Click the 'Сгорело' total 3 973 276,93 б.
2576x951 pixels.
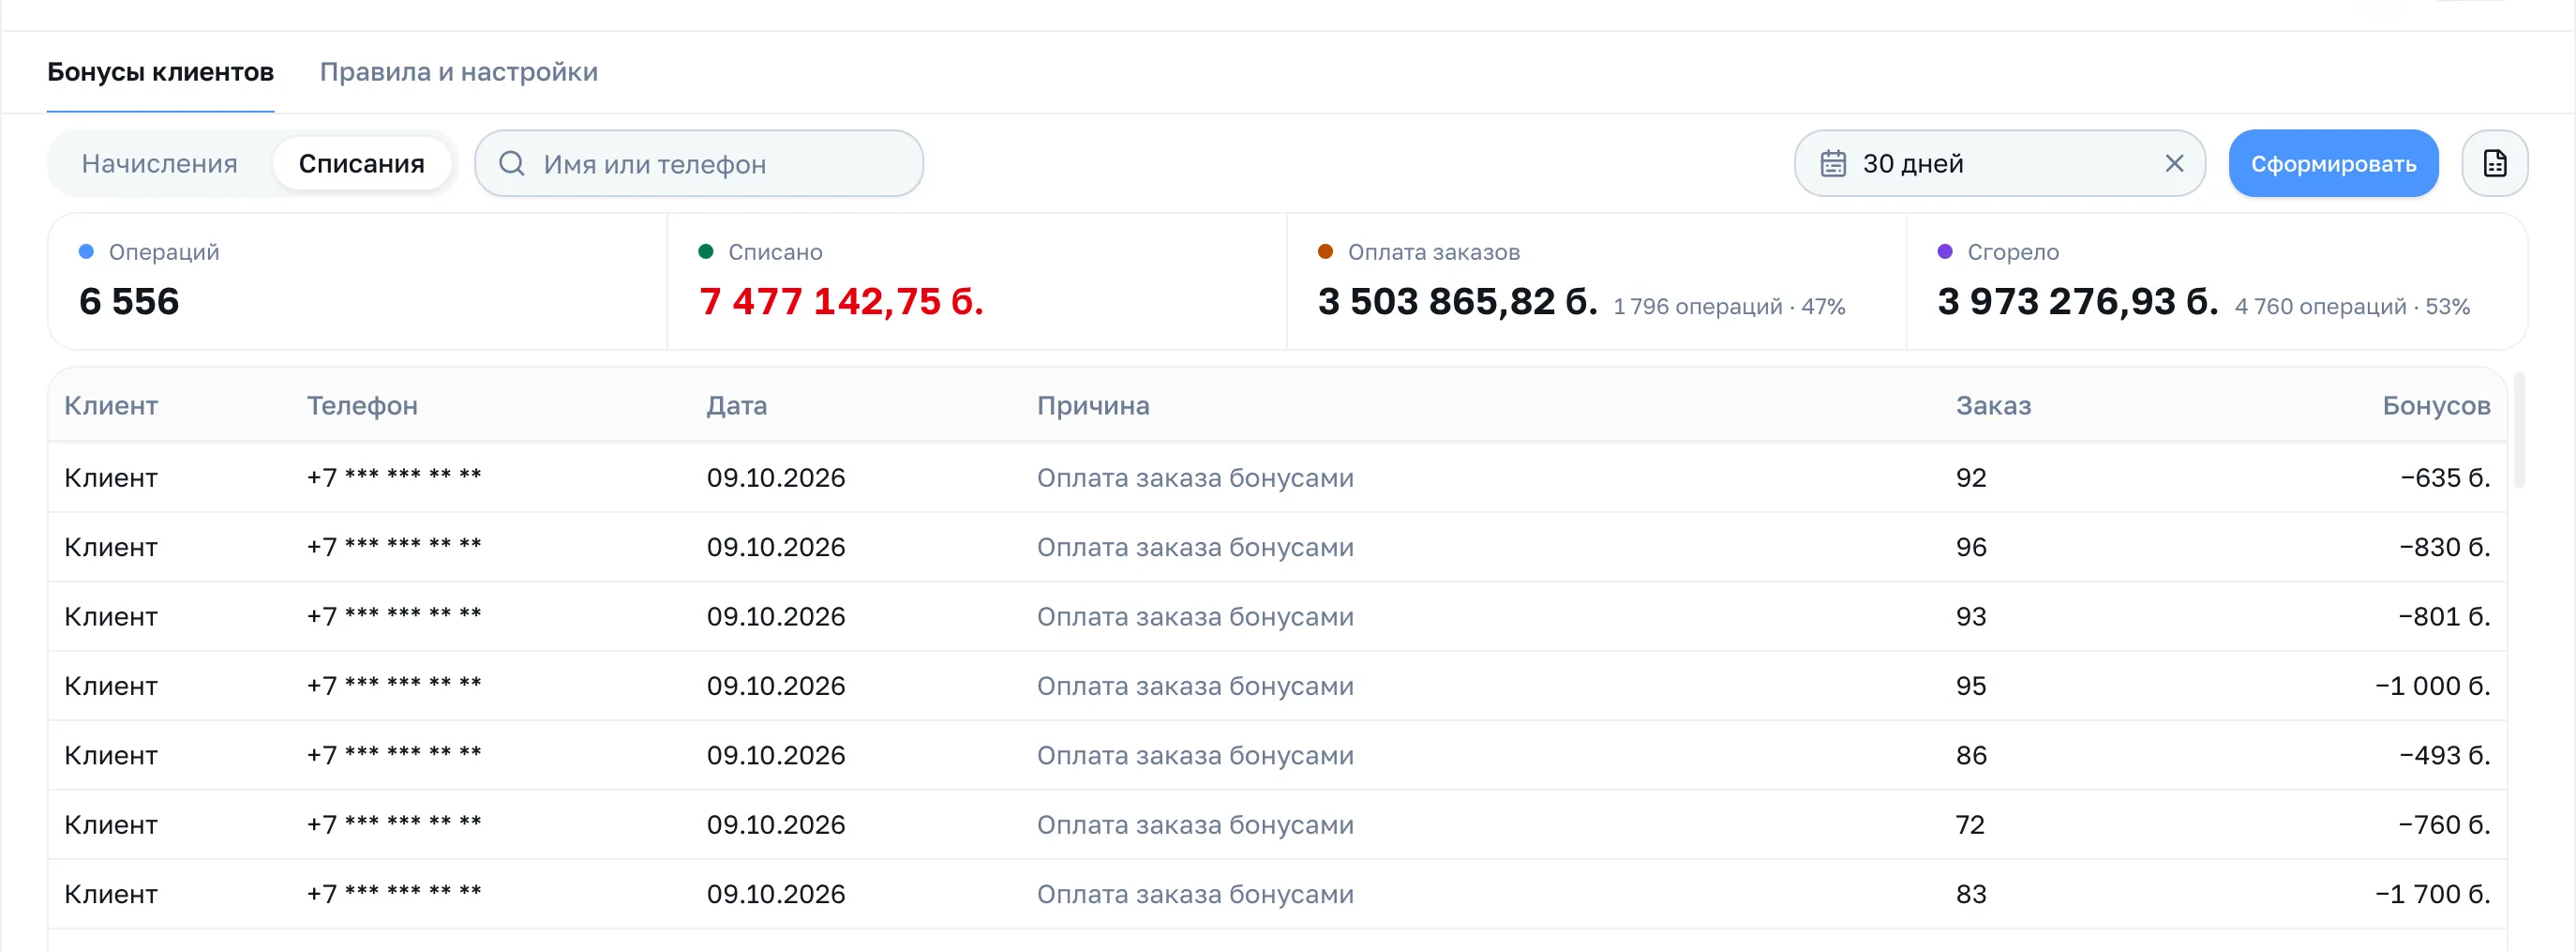point(2078,301)
